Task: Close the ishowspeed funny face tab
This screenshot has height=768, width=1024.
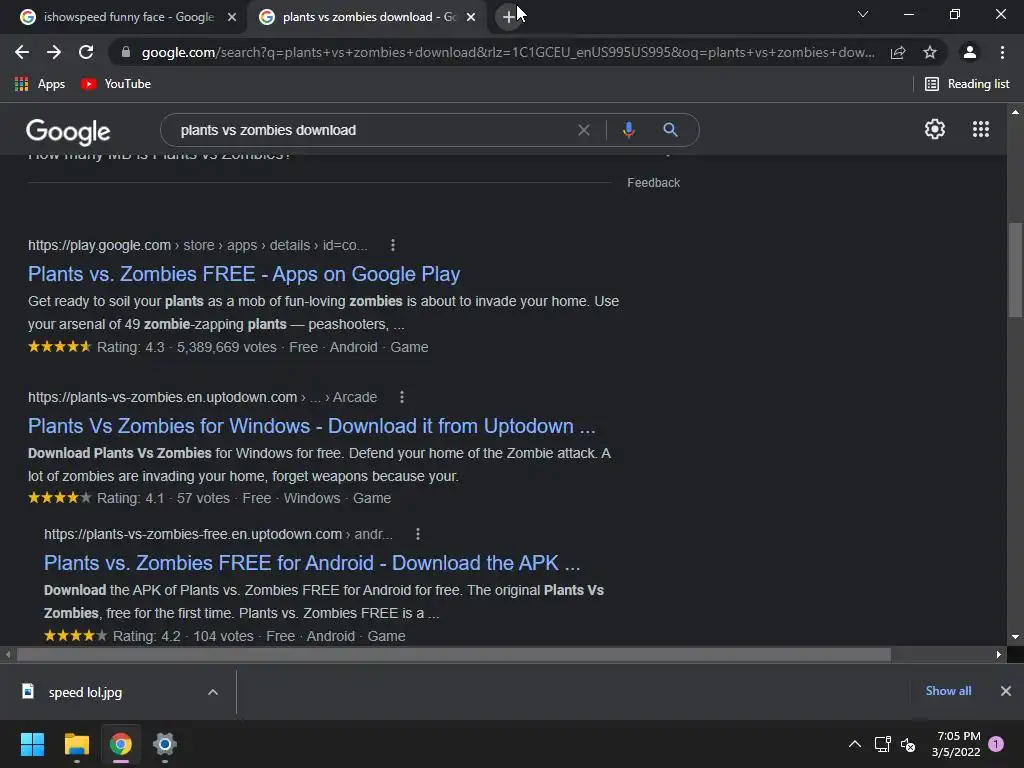Action: (232, 17)
